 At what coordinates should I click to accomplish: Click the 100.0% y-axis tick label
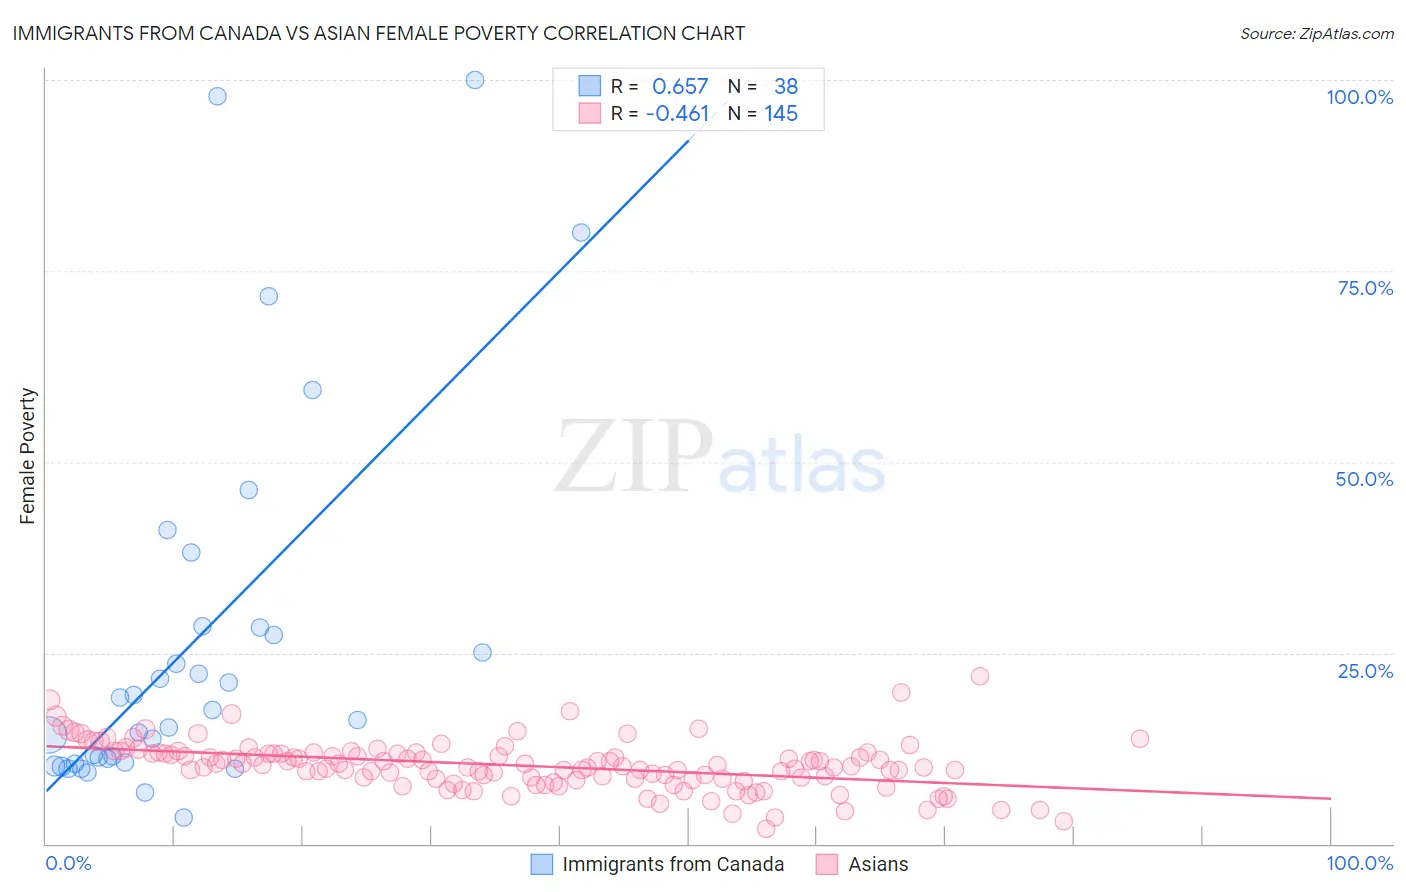point(1360,97)
